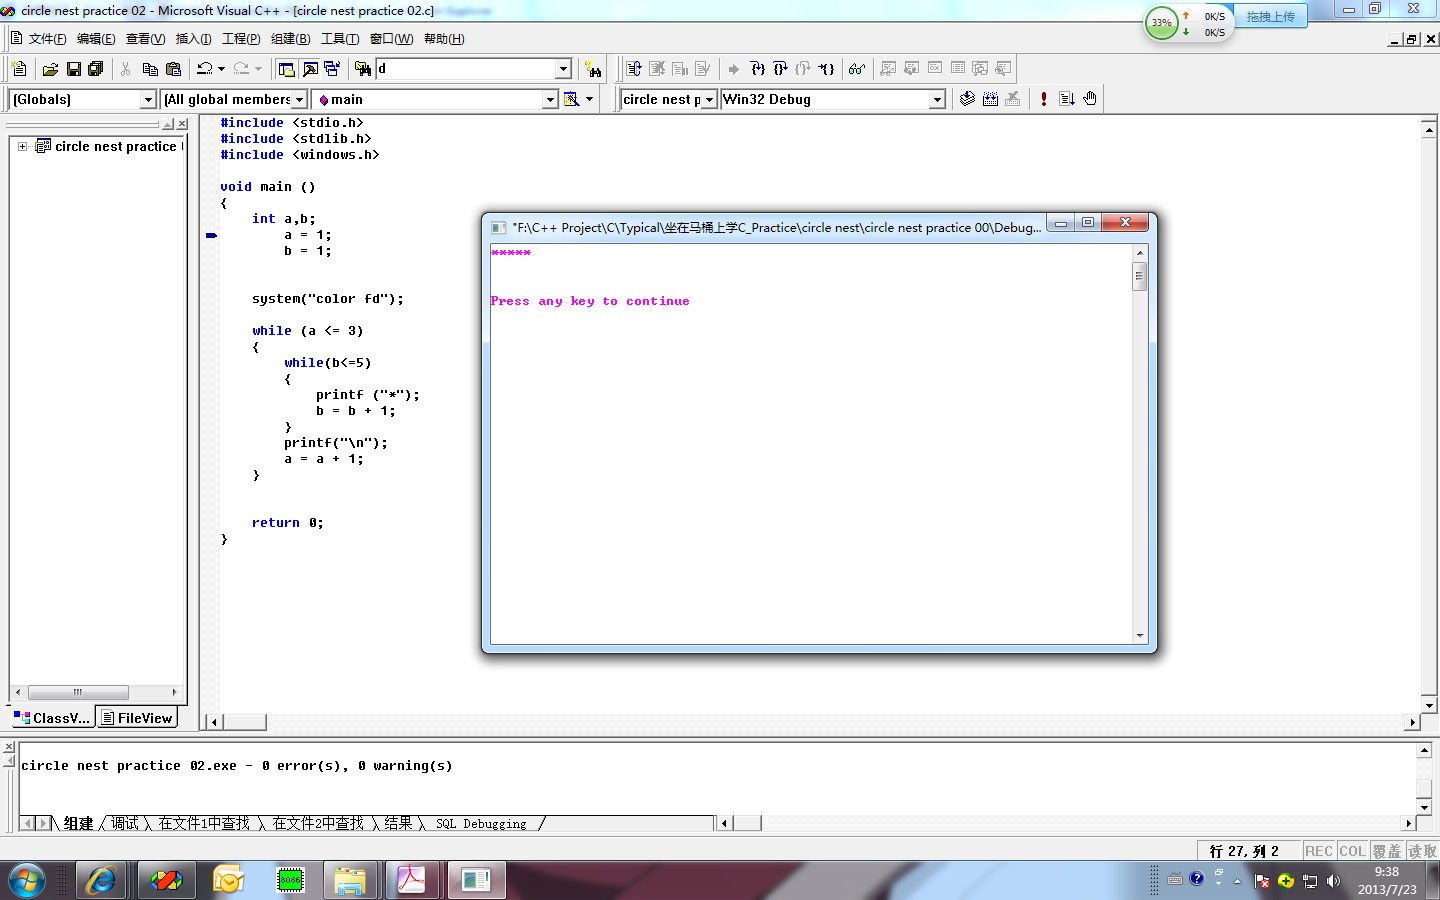Switch to the ClassView tab

[52, 717]
